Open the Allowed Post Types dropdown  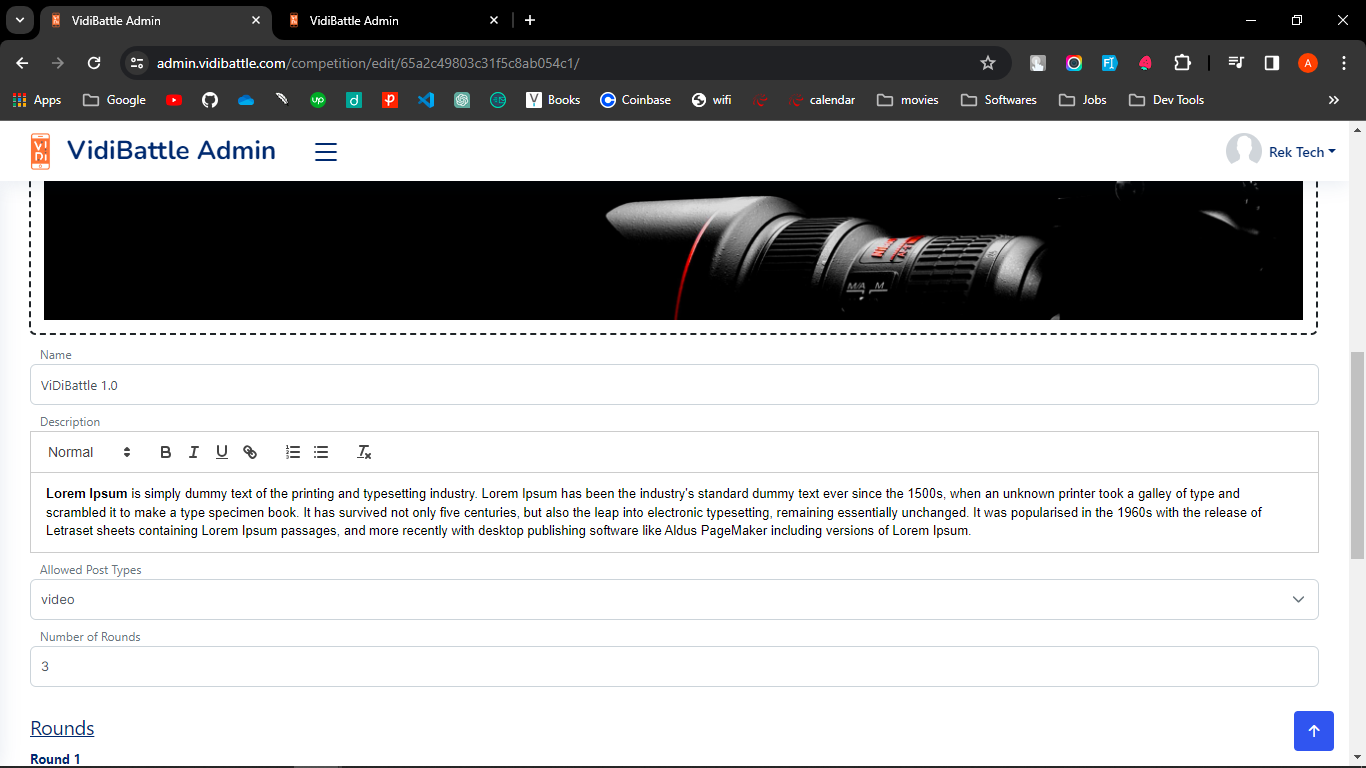pyautogui.click(x=674, y=599)
